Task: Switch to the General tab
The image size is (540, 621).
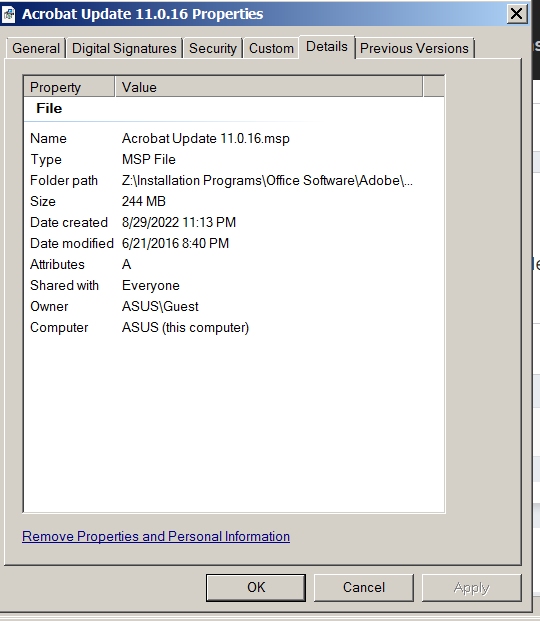Action: (x=36, y=48)
